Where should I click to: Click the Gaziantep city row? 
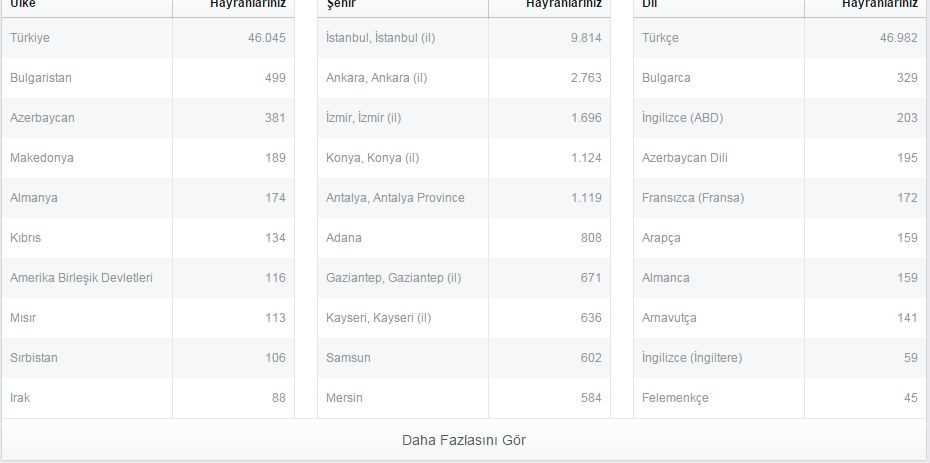tap(464, 278)
